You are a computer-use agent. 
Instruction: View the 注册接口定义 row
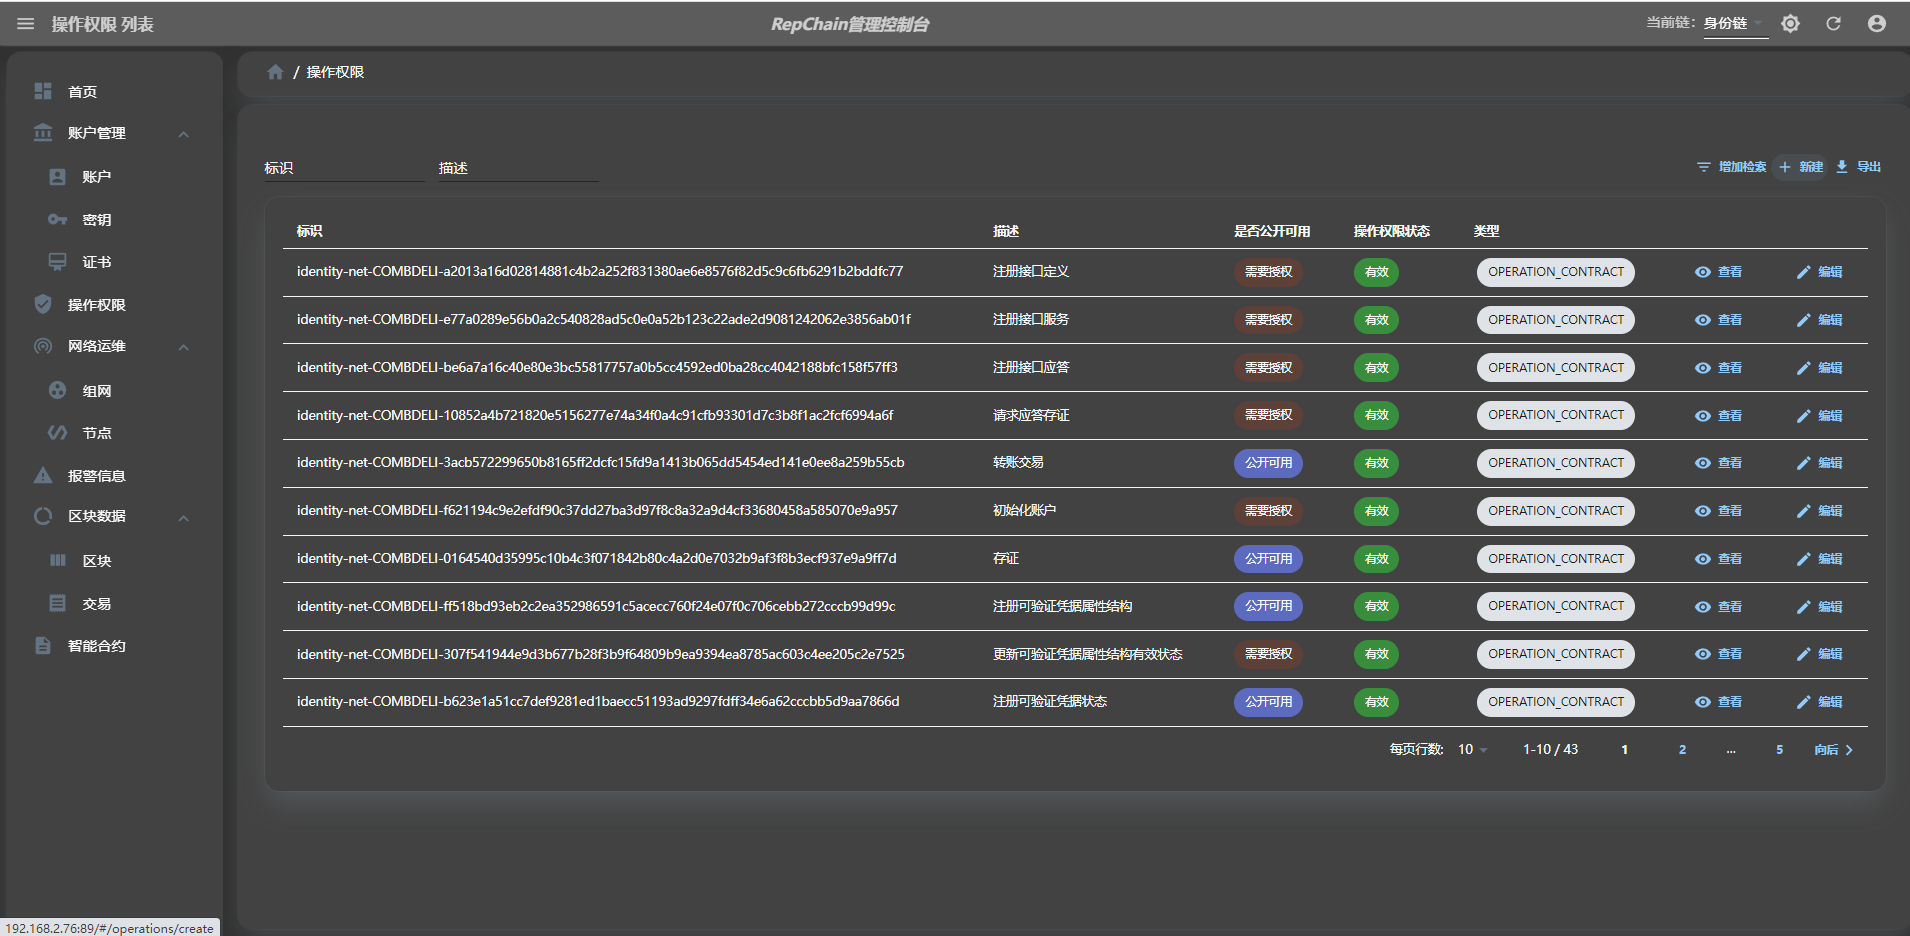click(1719, 272)
